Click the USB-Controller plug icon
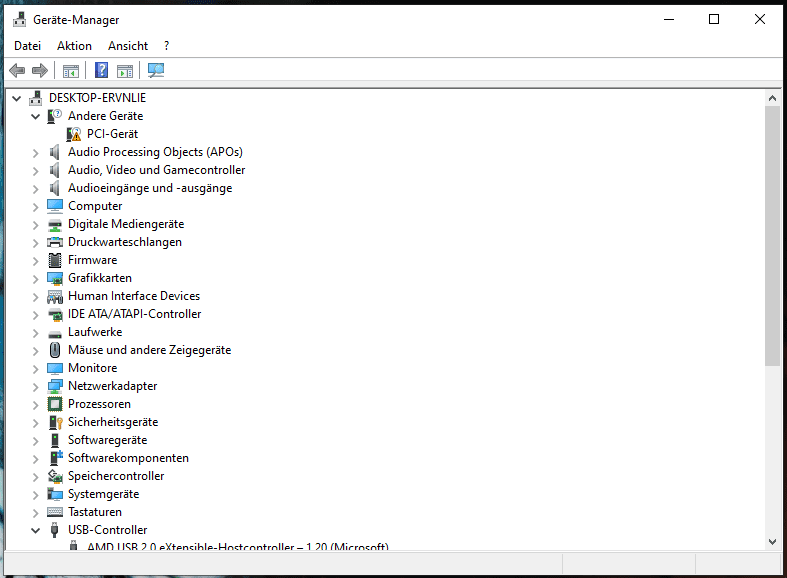787x578 pixels. [55, 530]
